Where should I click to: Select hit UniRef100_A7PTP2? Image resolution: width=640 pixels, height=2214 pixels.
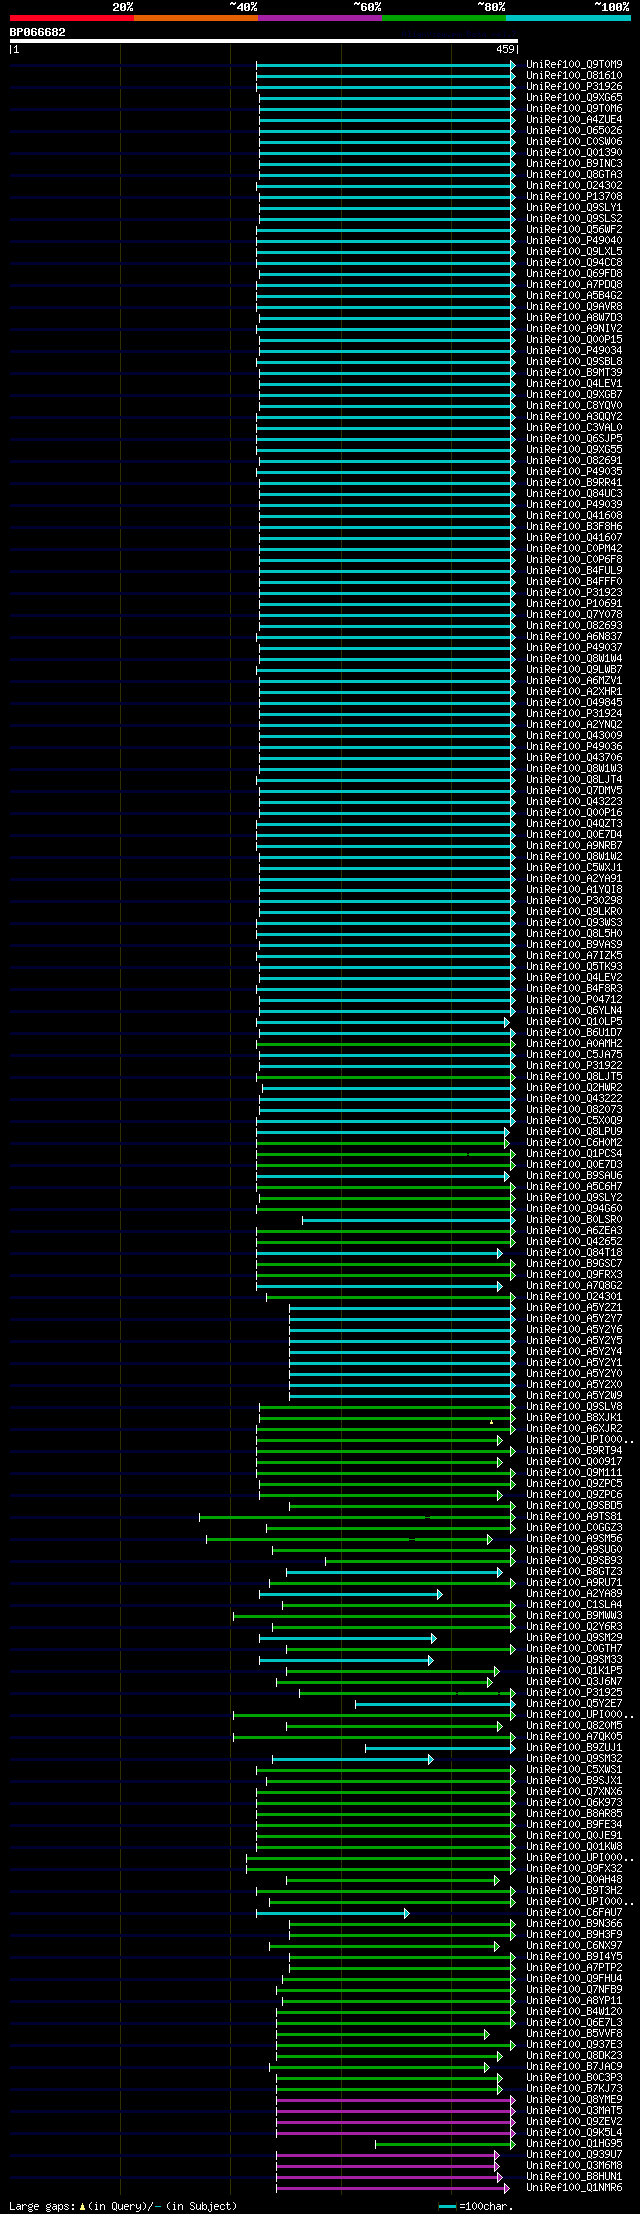tap(574, 1968)
